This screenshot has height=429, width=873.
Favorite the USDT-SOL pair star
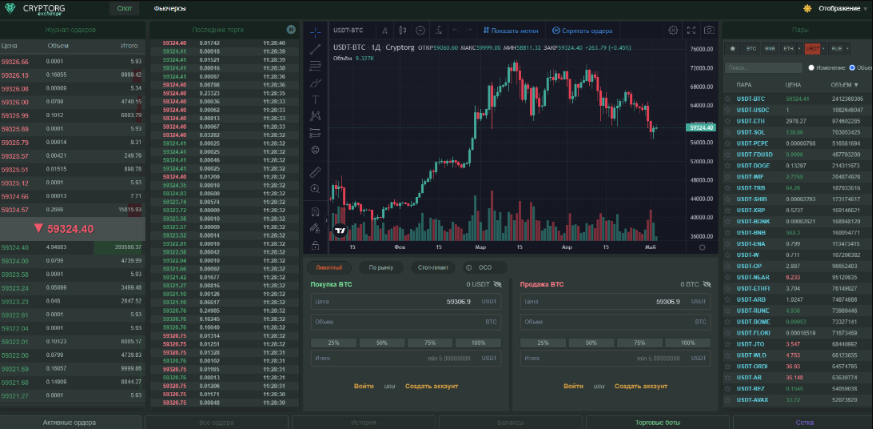point(727,132)
